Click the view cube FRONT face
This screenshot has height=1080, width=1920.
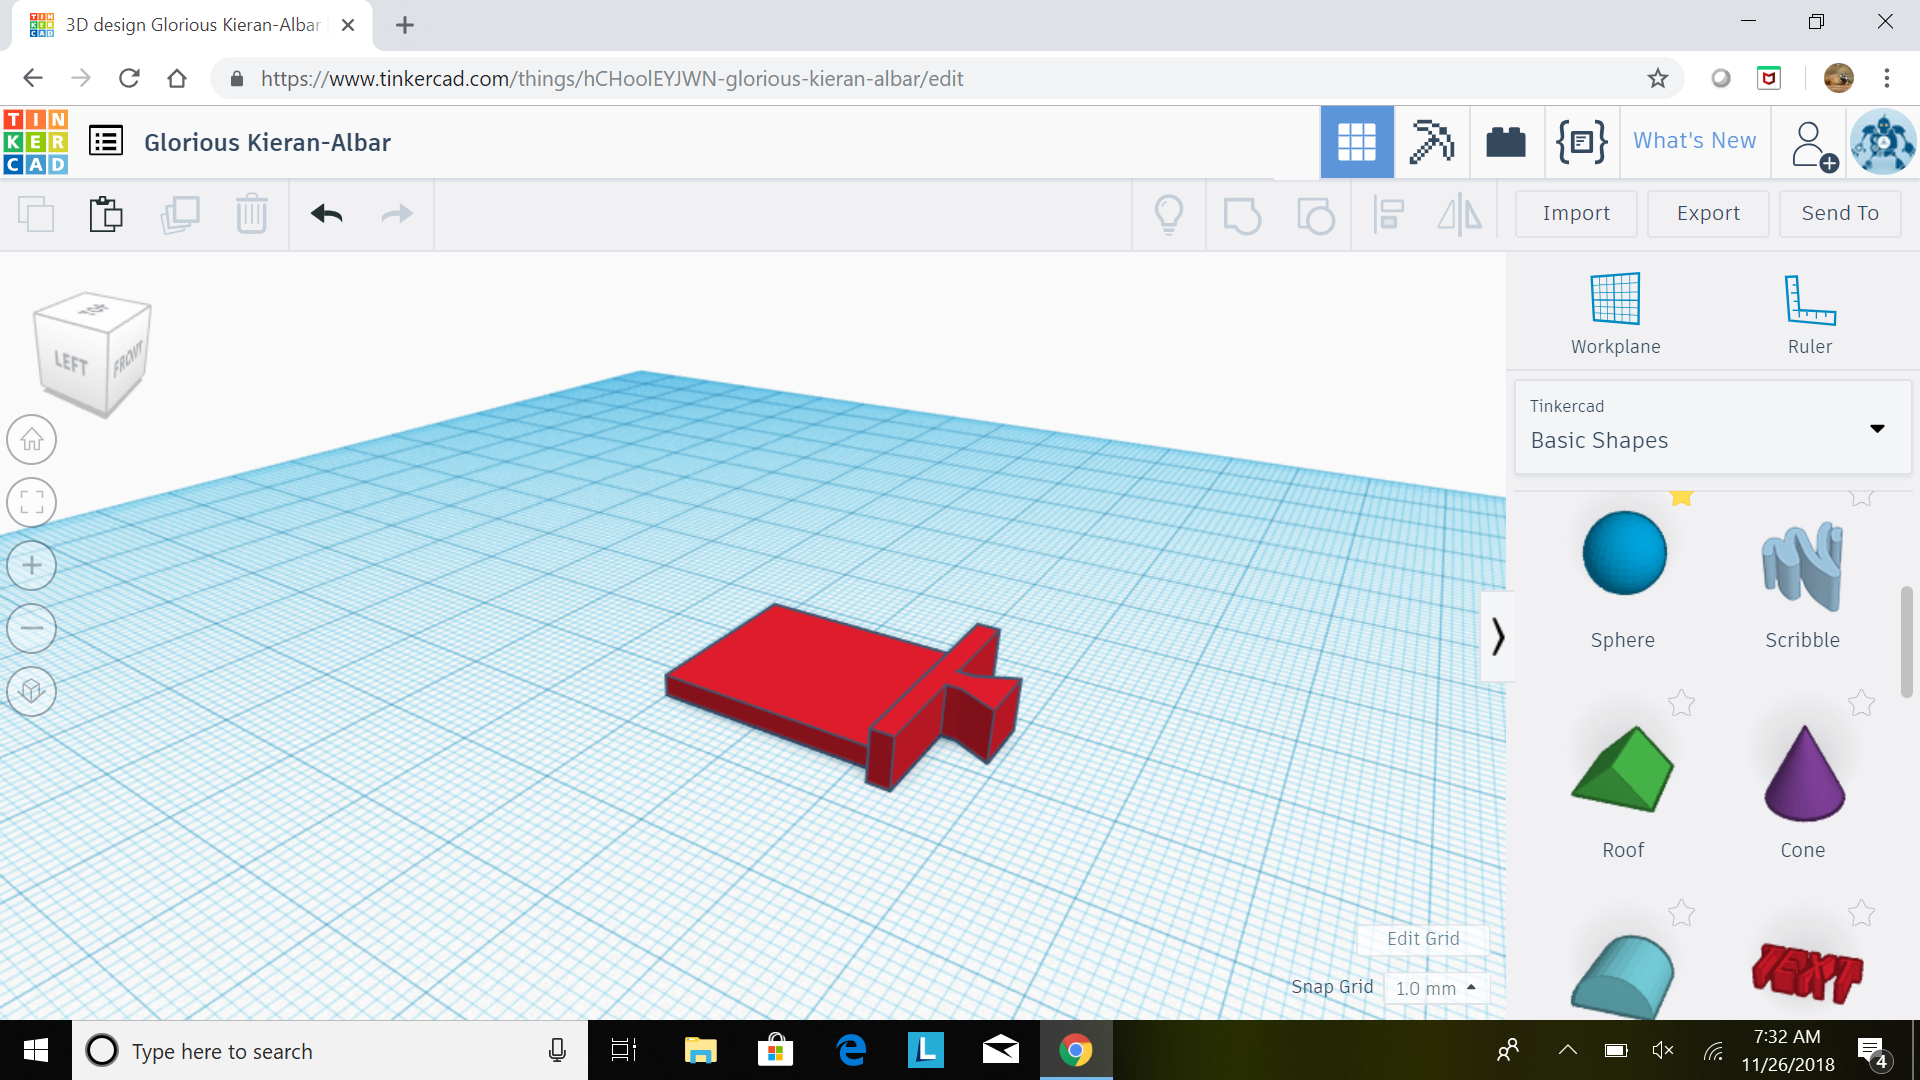pos(128,358)
